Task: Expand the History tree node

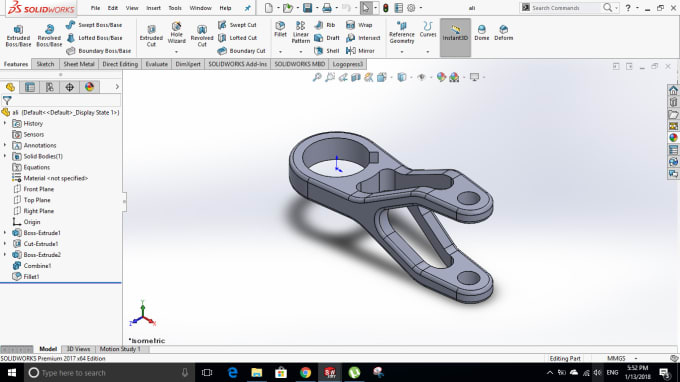Action: (x=5, y=123)
